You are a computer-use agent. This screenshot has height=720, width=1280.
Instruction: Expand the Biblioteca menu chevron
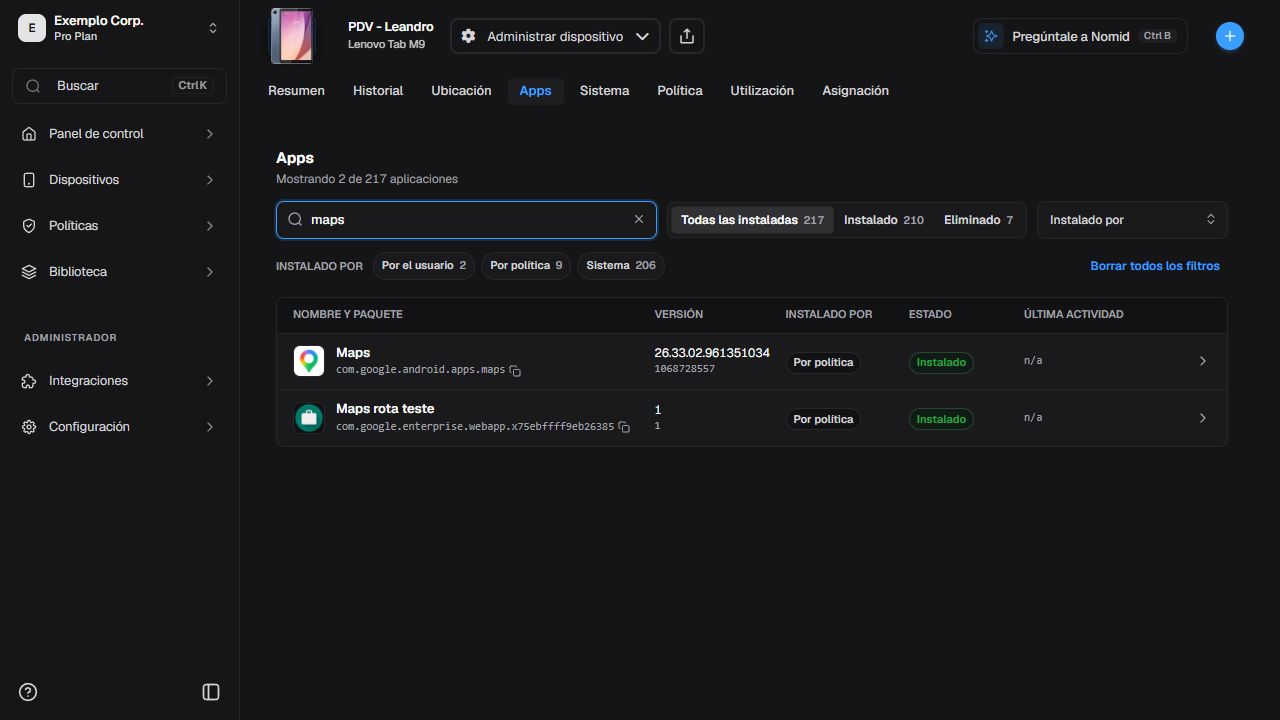(210, 272)
